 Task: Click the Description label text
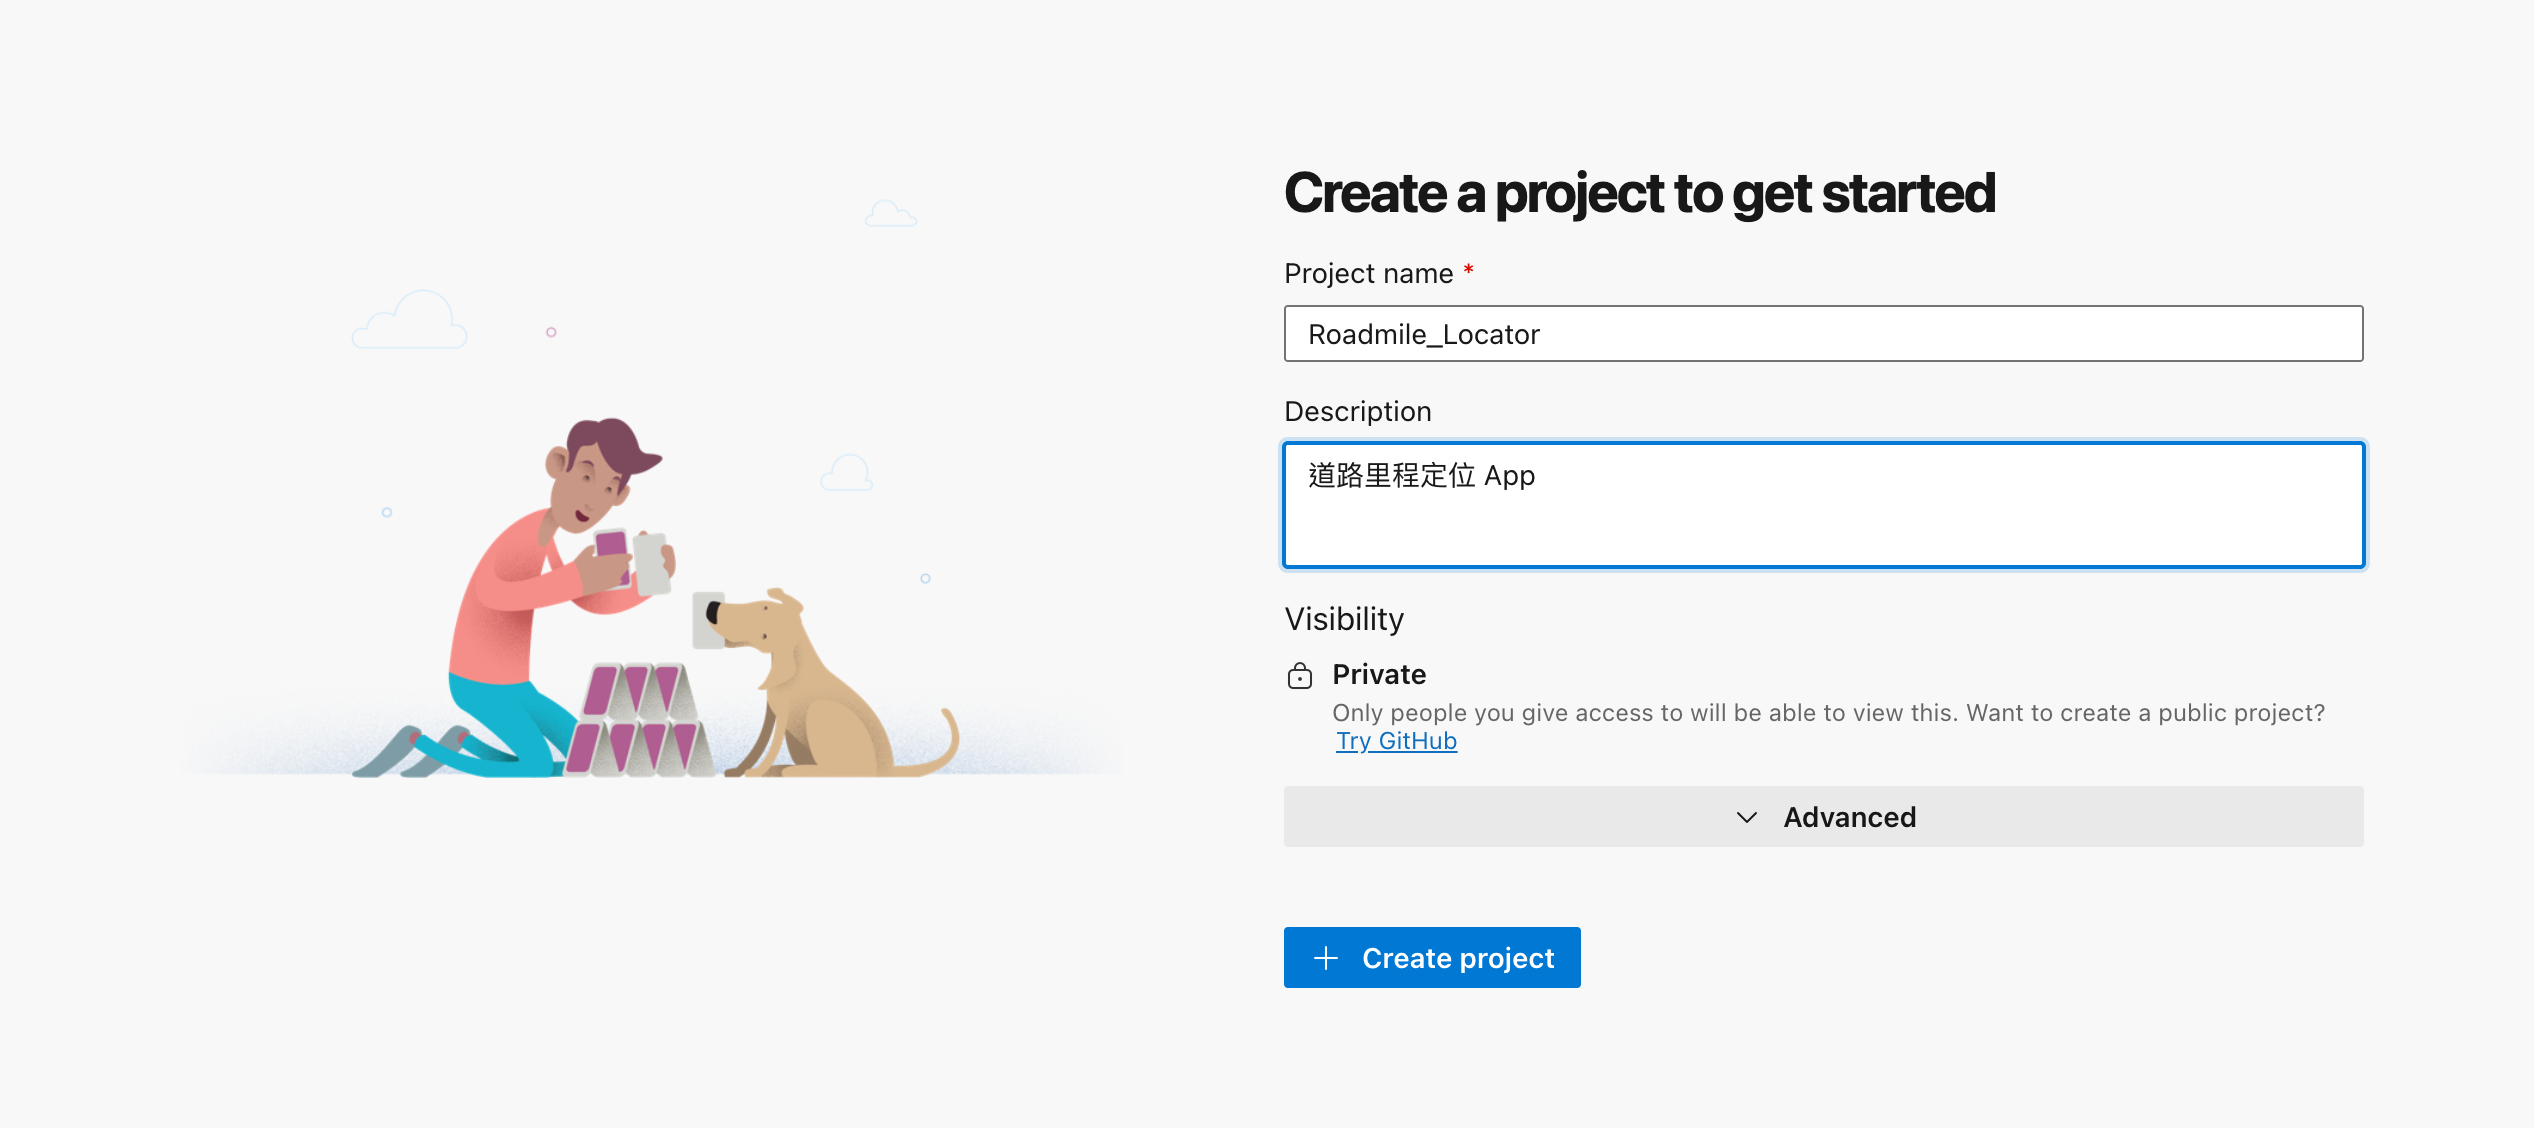(x=1357, y=411)
